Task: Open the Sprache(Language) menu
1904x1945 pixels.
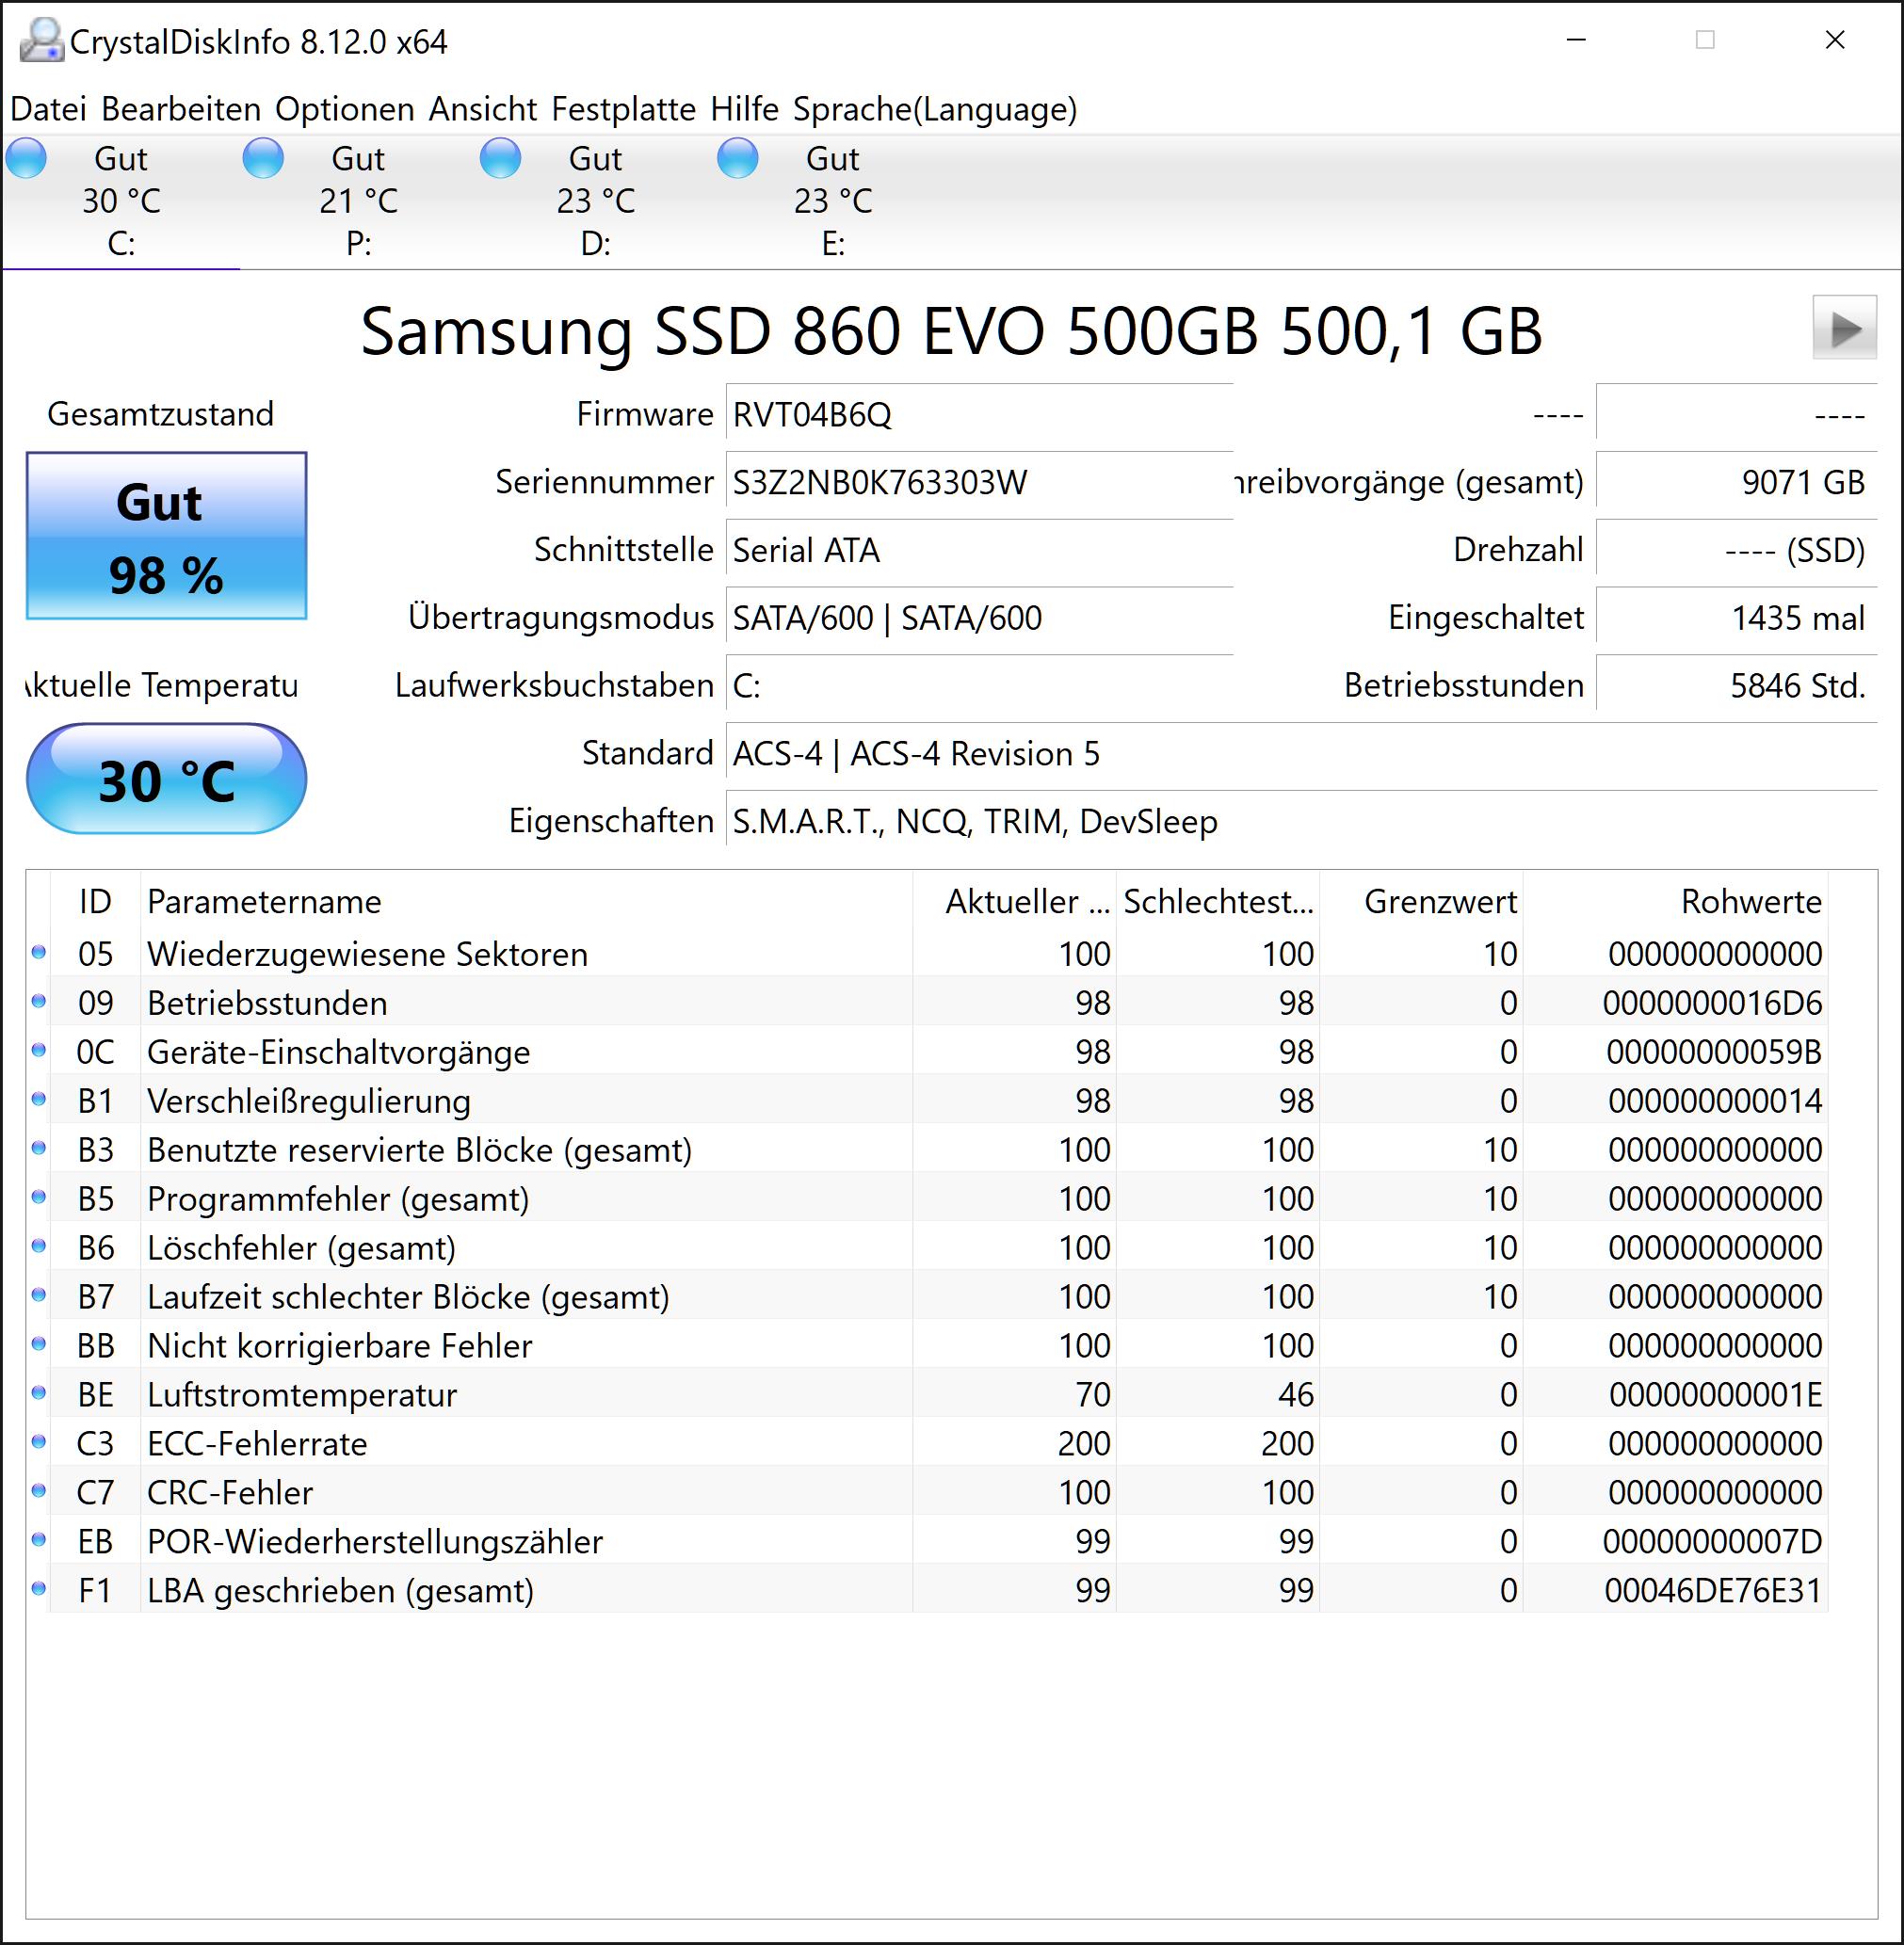Action: pos(934,109)
